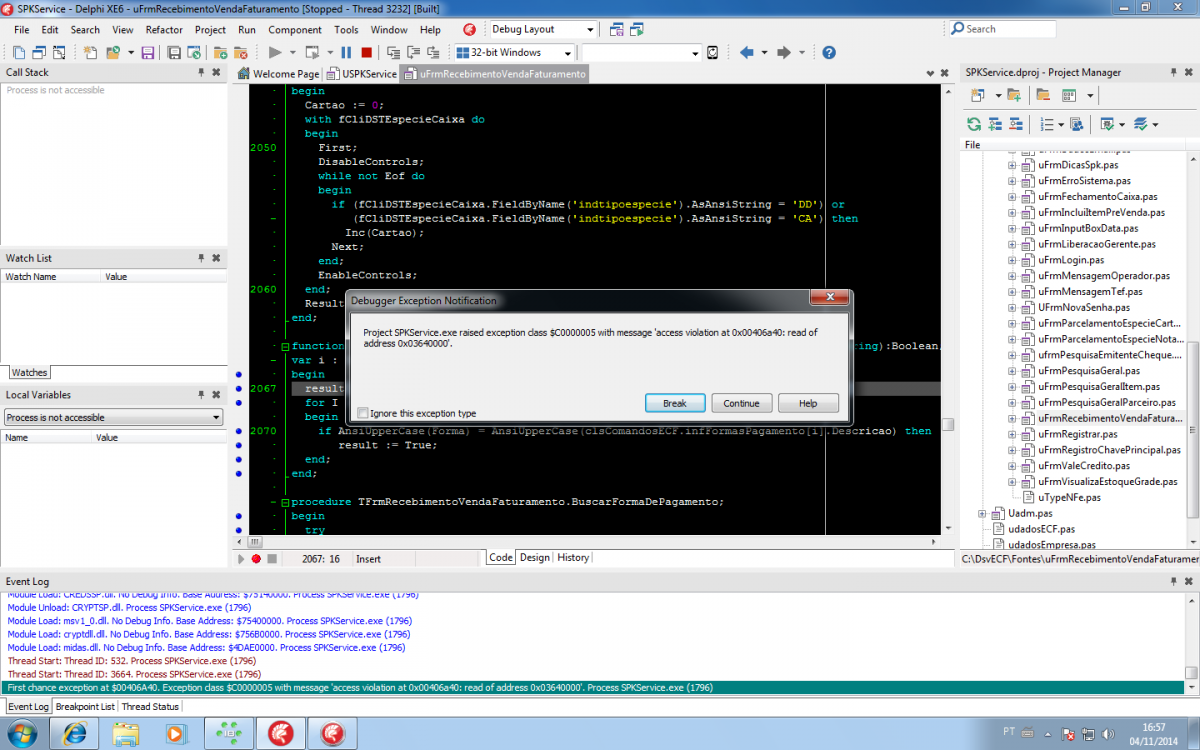Viewport: 1200px width, 750px height.
Task: Click the Add File to Project icon
Action: point(219,52)
